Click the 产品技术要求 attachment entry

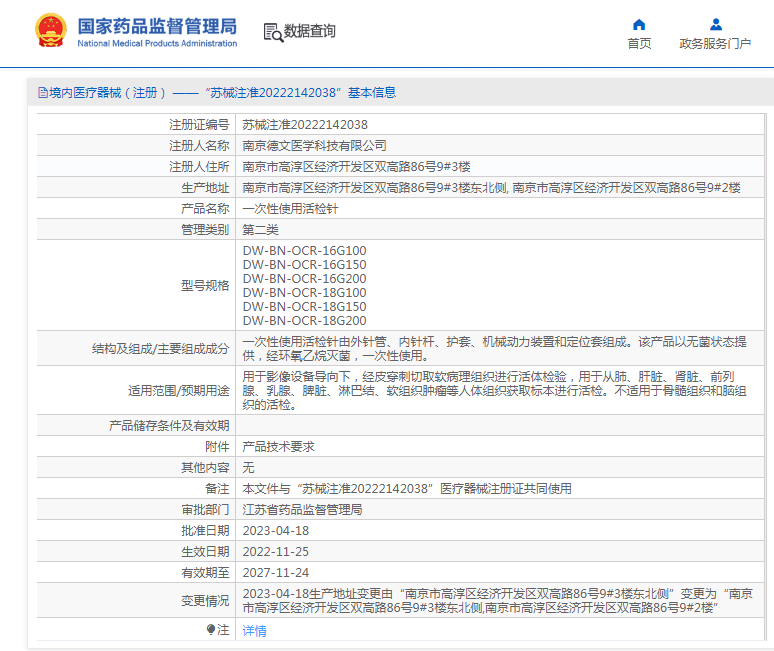pos(278,447)
